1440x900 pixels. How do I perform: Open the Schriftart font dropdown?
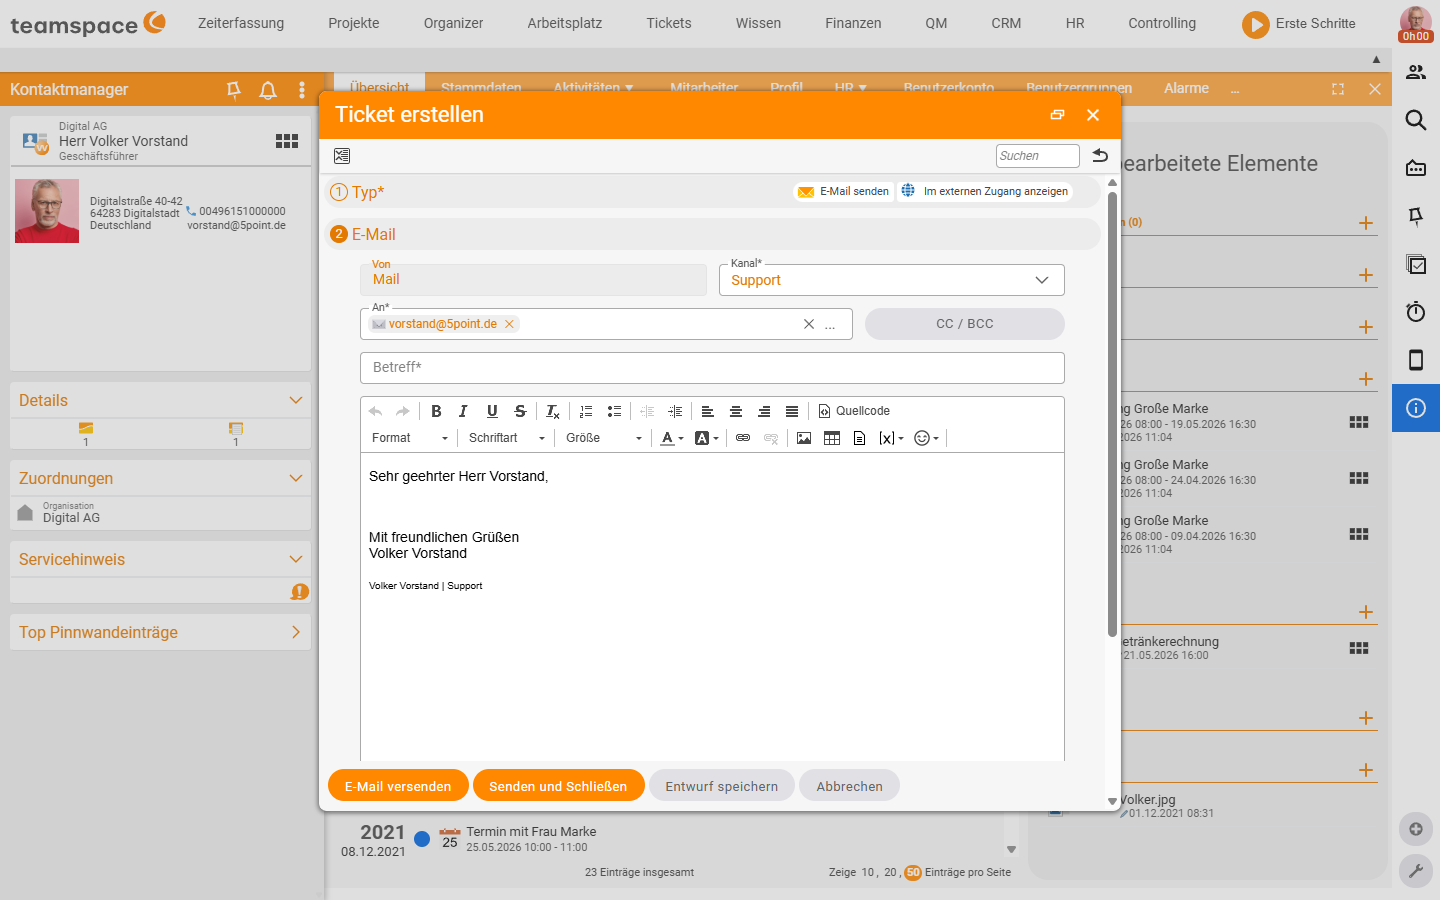point(506,438)
